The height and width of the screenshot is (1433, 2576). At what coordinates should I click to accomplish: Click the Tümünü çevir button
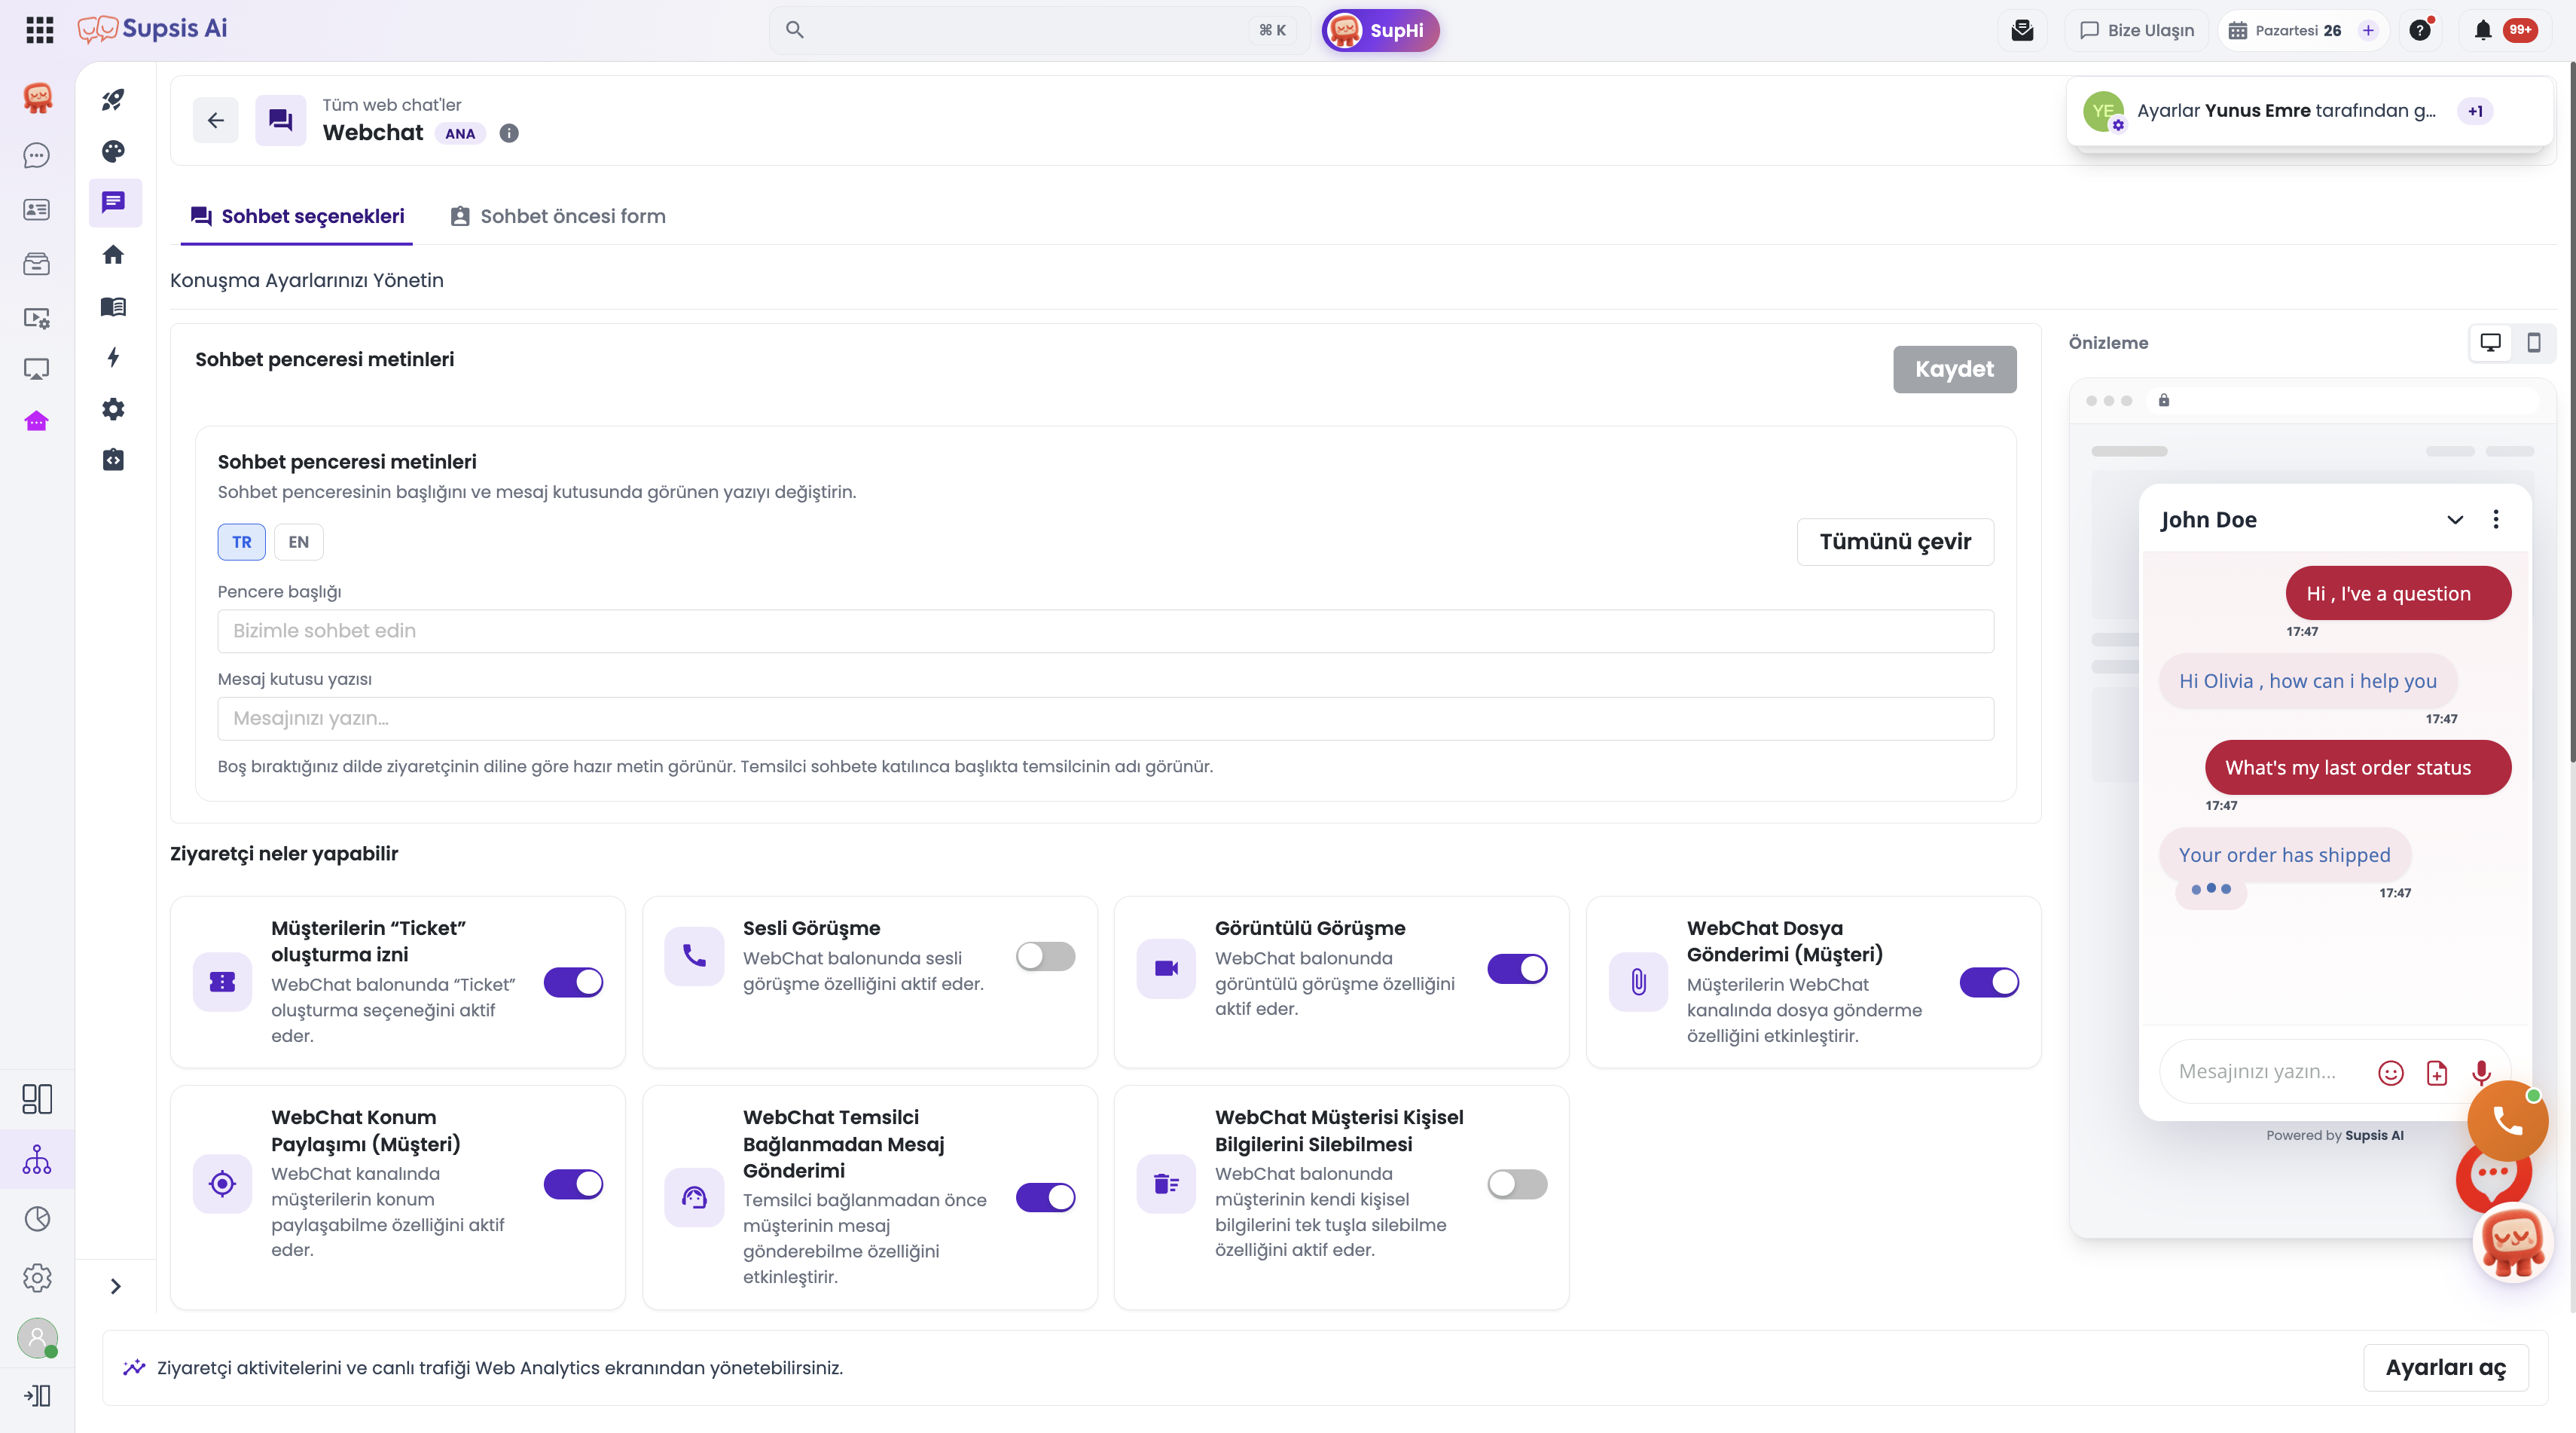pos(1895,542)
